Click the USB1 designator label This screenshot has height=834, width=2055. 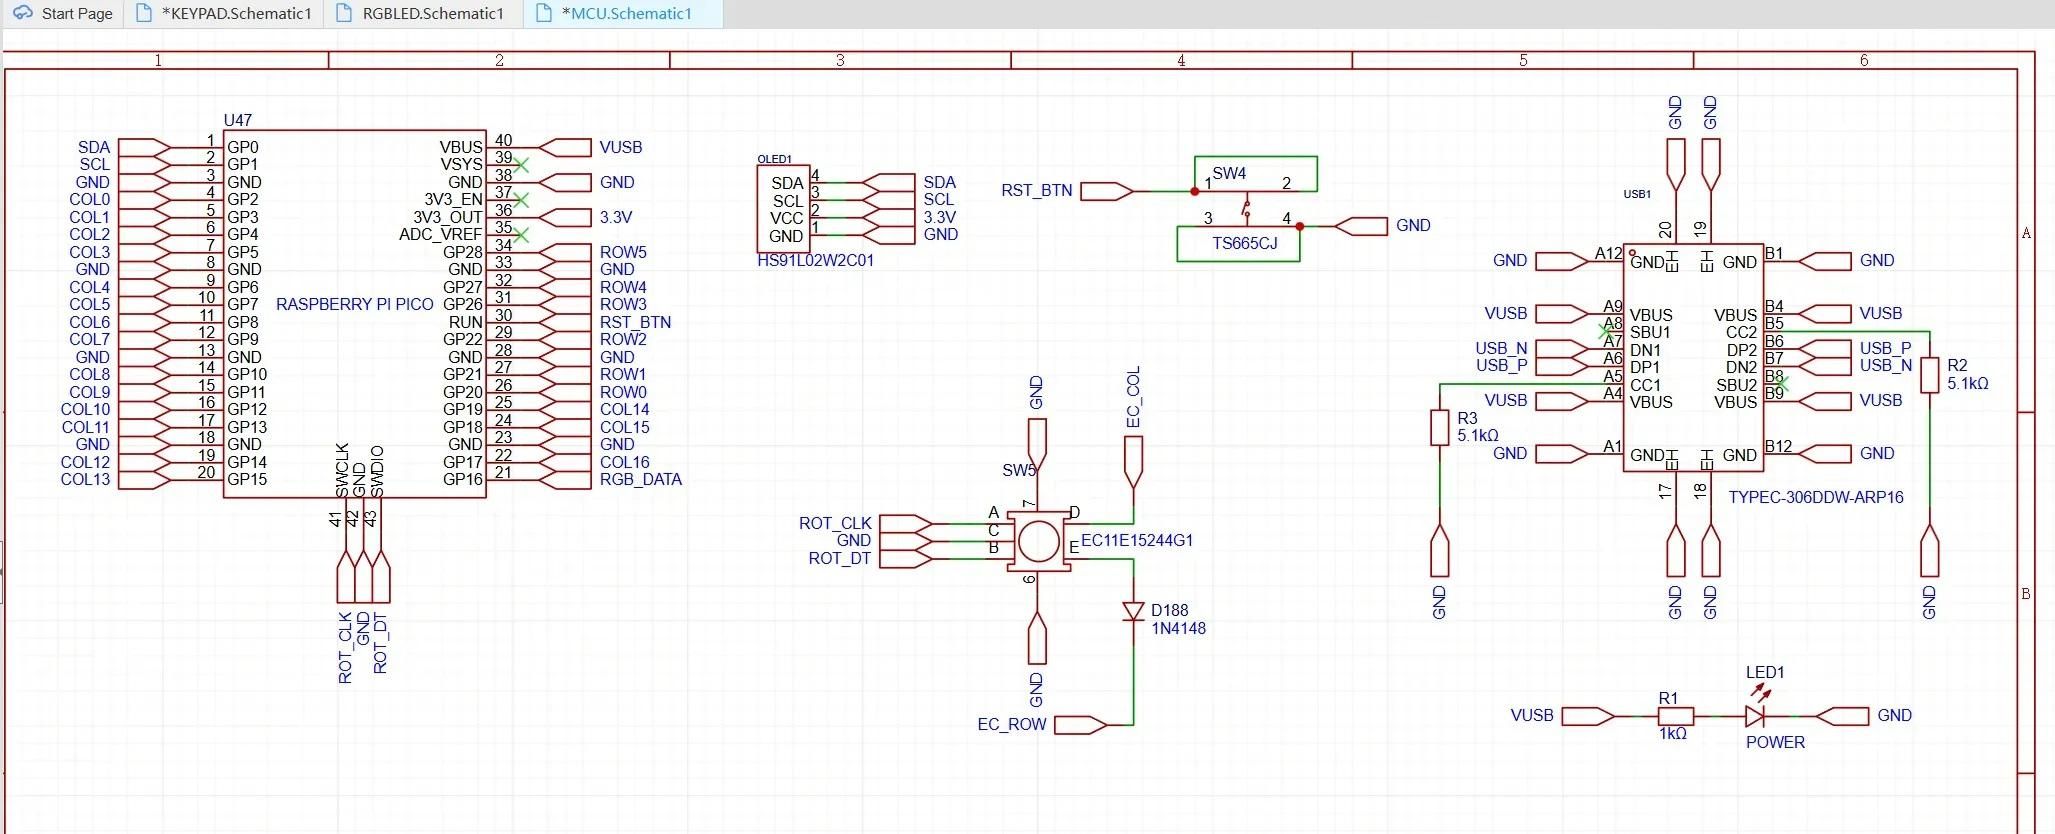[1637, 194]
